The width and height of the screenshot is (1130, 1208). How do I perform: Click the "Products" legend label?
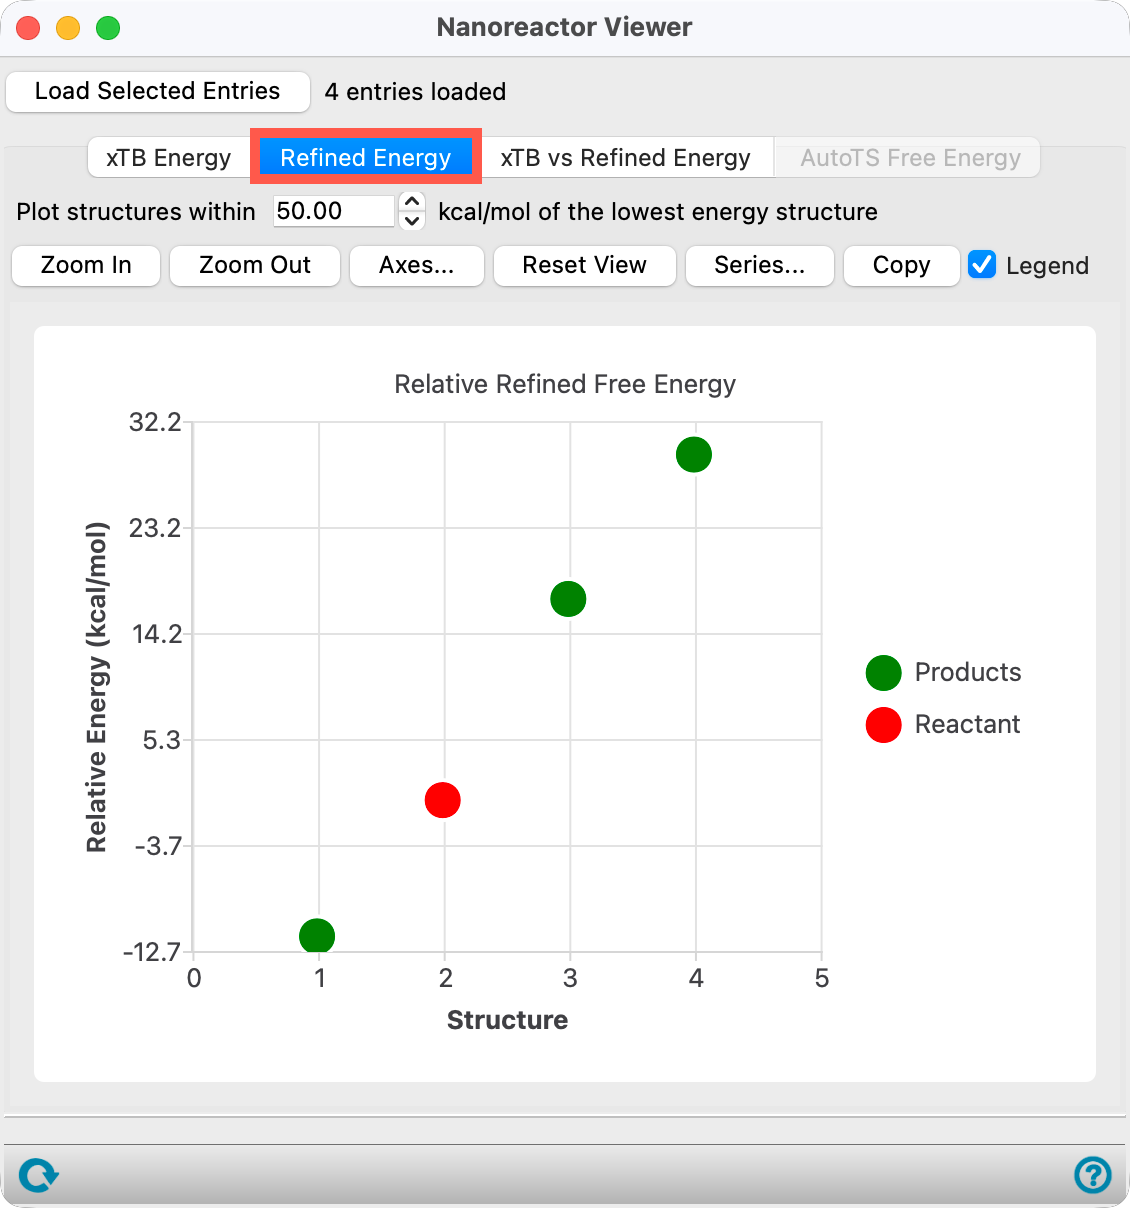968,672
